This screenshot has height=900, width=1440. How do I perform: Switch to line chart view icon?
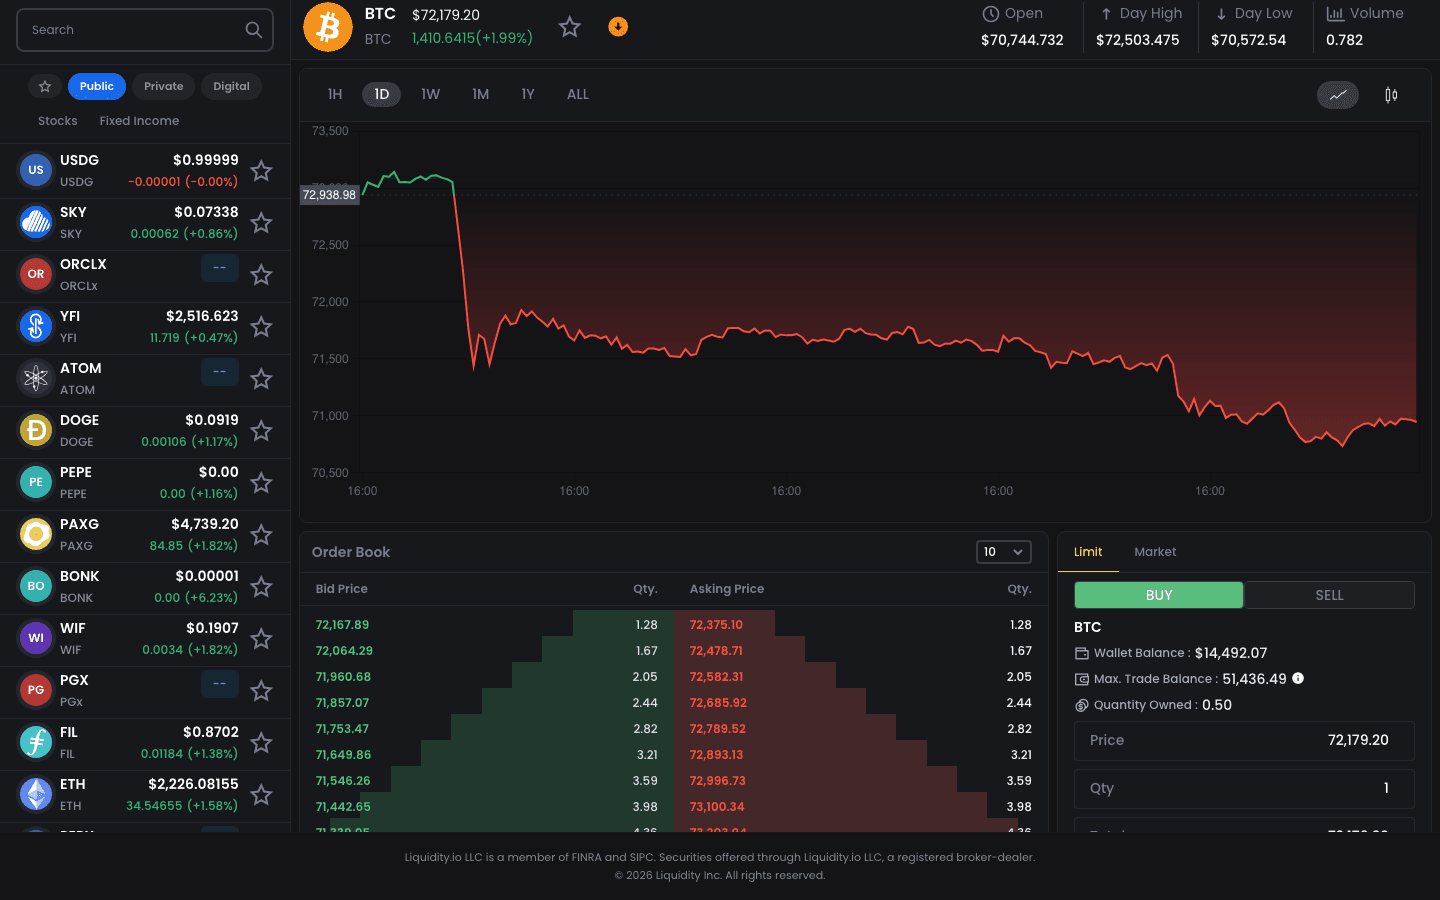[x=1337, y=95]
